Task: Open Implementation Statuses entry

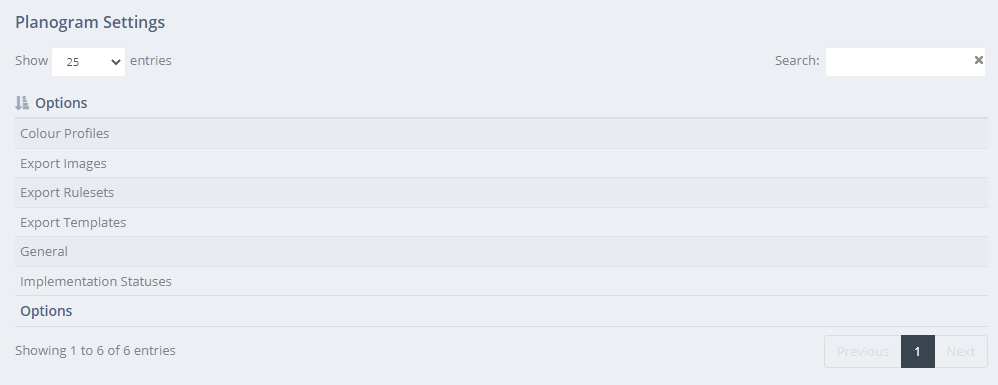Action: 502,281
